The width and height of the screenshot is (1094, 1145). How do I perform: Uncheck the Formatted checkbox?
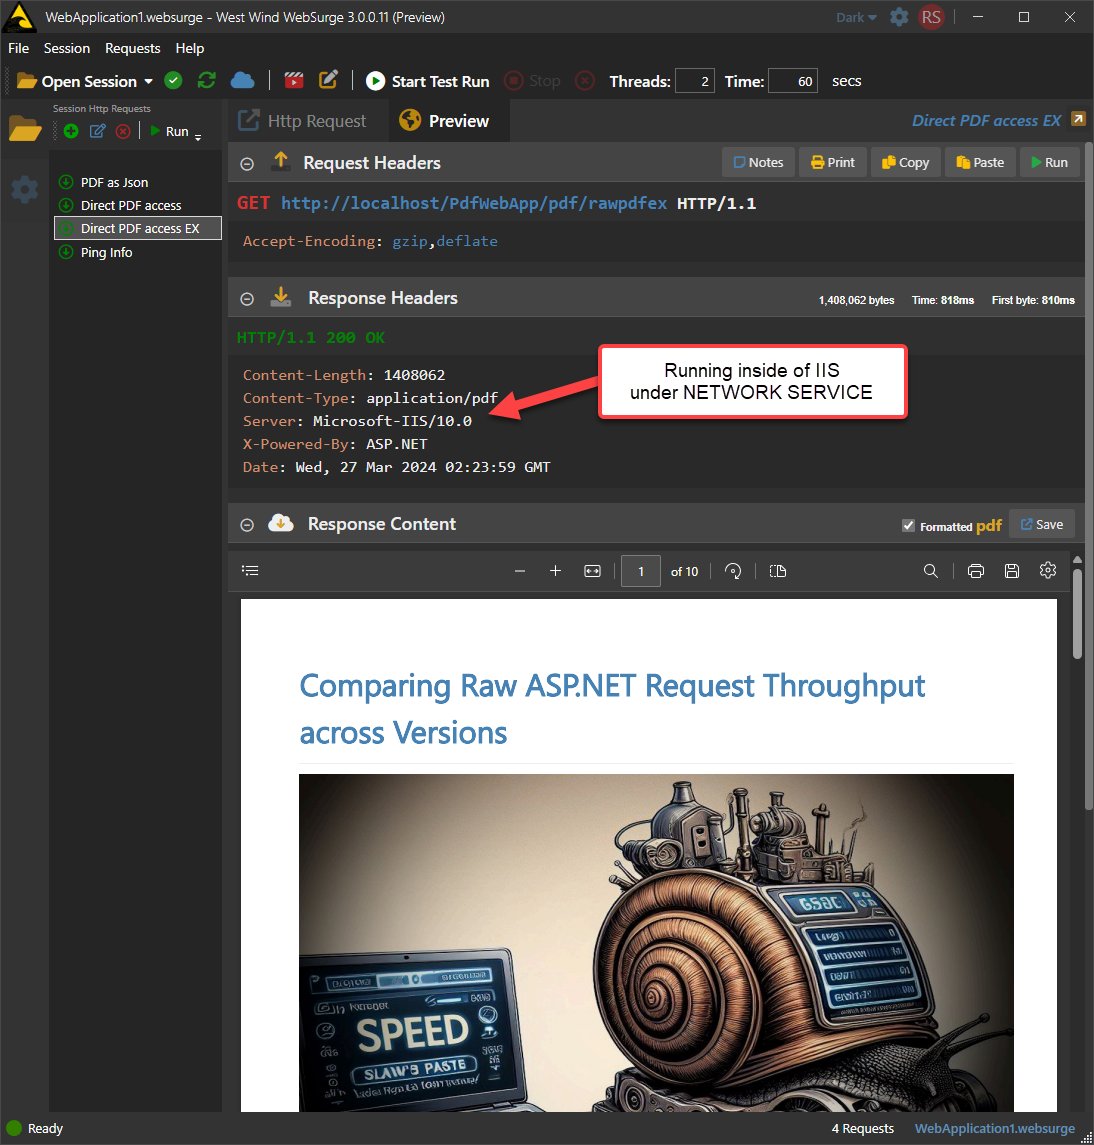[908, 526]
